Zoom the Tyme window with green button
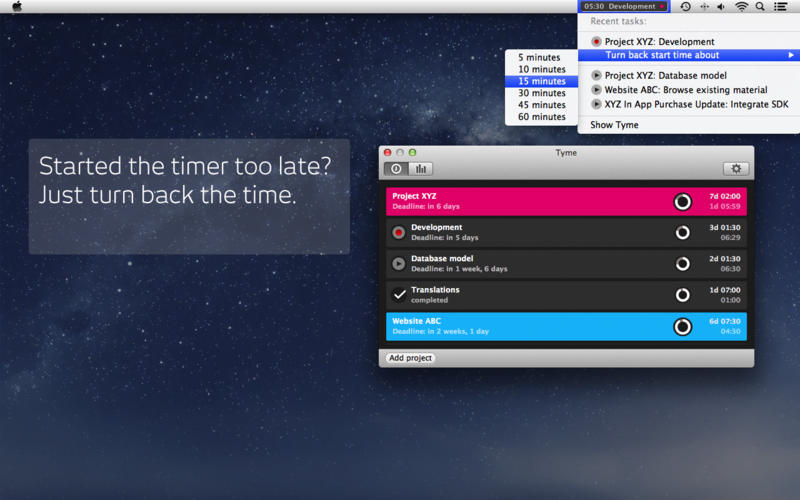This screenshot has height=500, width=800. 412,153
